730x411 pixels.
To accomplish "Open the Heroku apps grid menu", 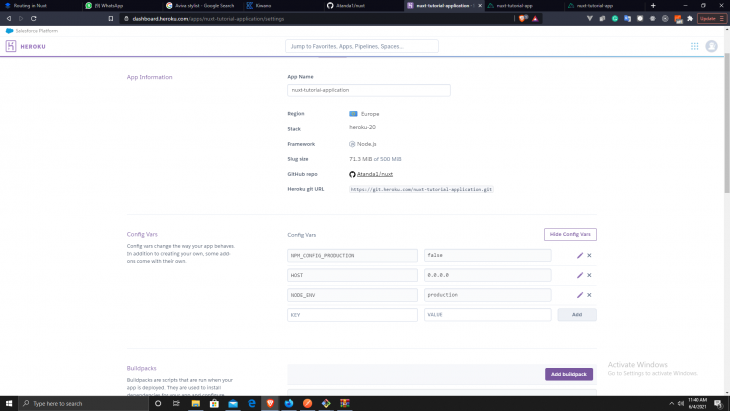I will 695,46.
